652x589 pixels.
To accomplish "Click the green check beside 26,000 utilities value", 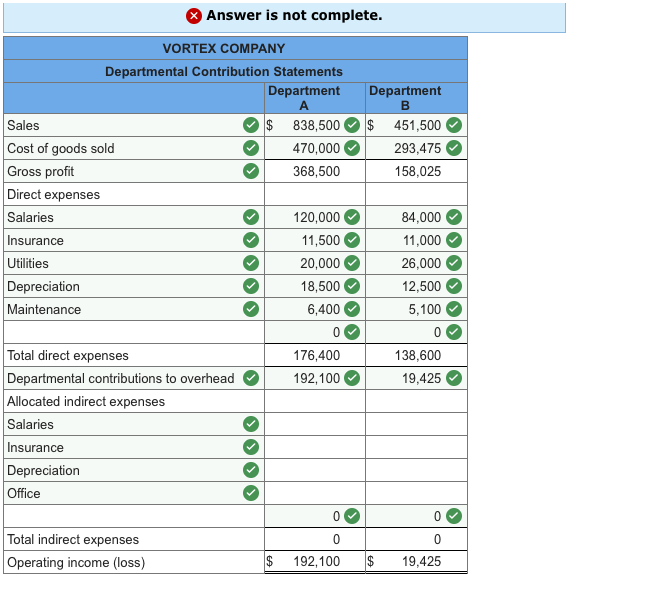I will 454,263.
